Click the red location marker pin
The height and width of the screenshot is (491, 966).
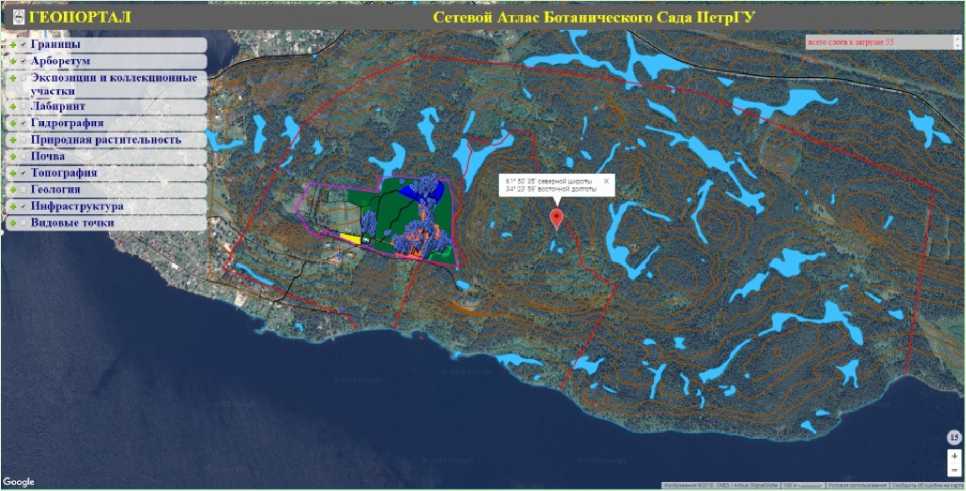(556, 219)
